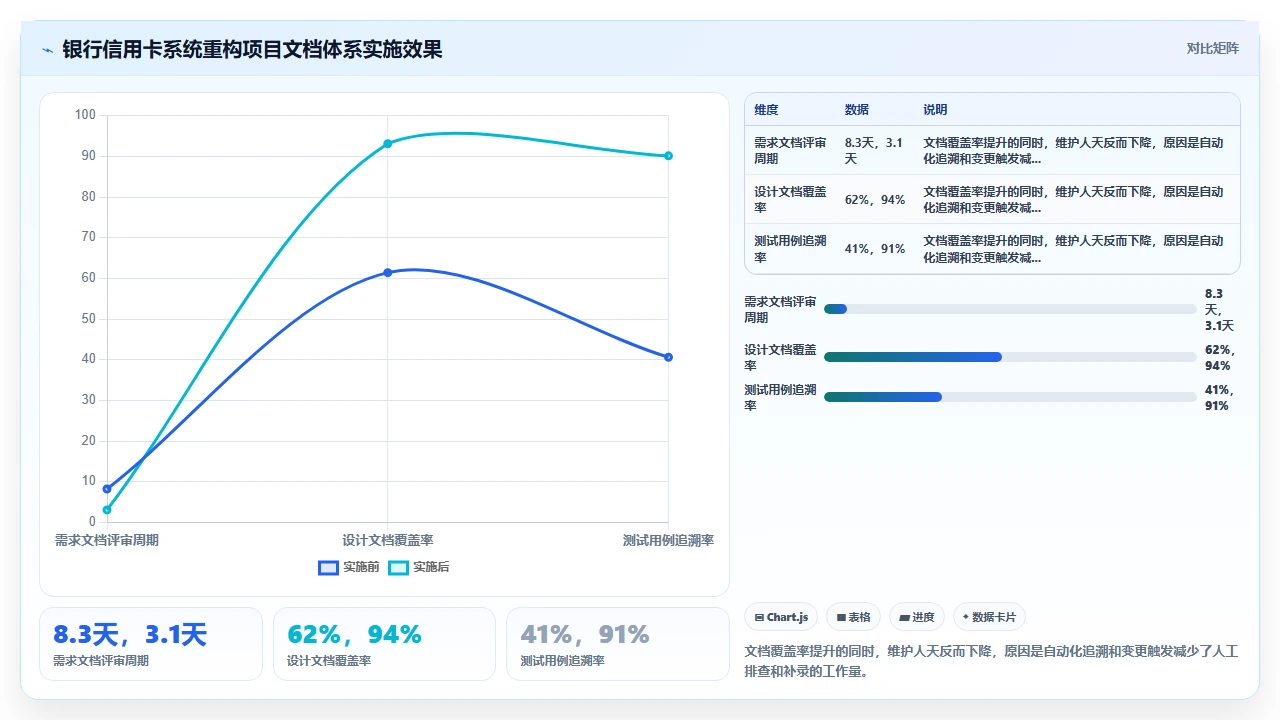Click 实施后 data point at 设计文档覆盖率

pyautogui.click(x=388, y=144)
